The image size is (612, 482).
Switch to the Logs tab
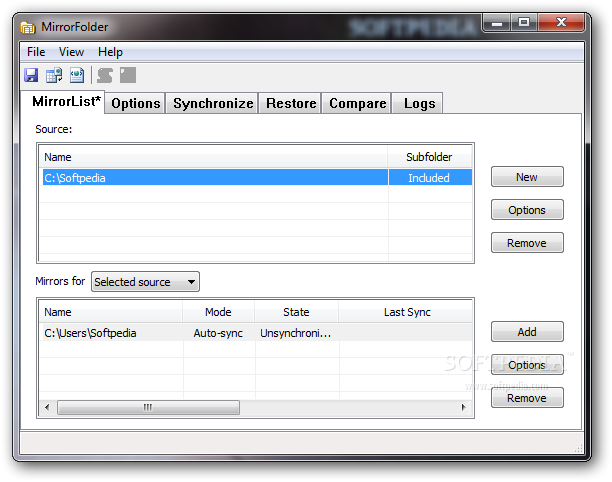(419, 103)
